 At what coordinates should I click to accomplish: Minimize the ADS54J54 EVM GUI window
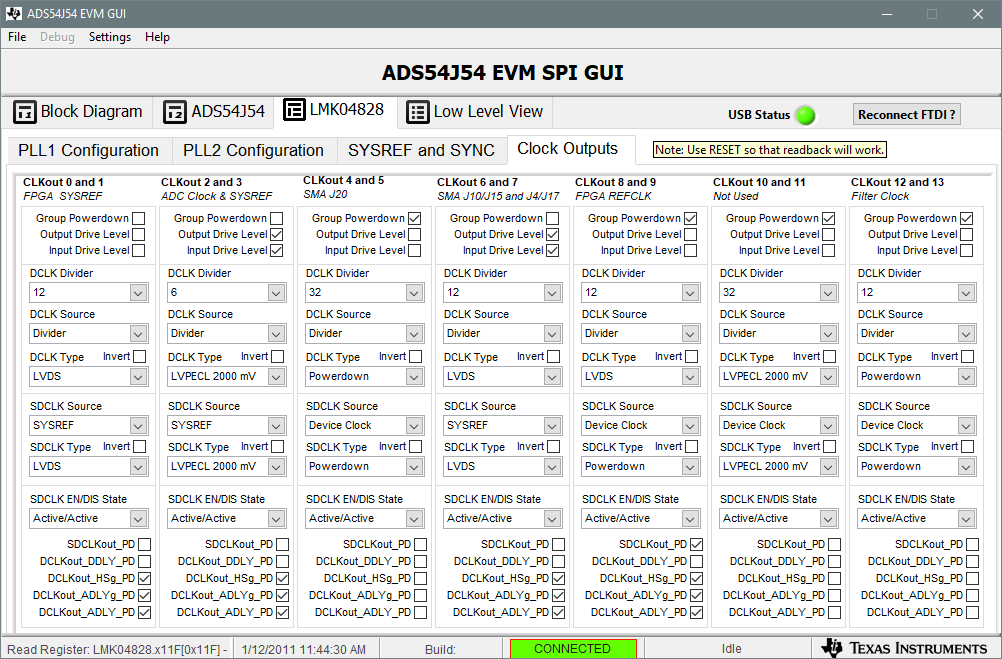(886, 14)
